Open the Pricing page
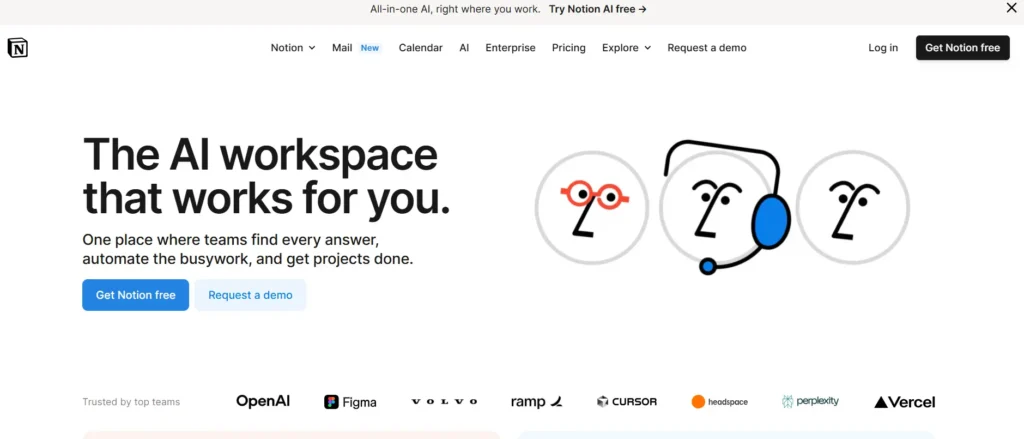 tap(568, 48)
